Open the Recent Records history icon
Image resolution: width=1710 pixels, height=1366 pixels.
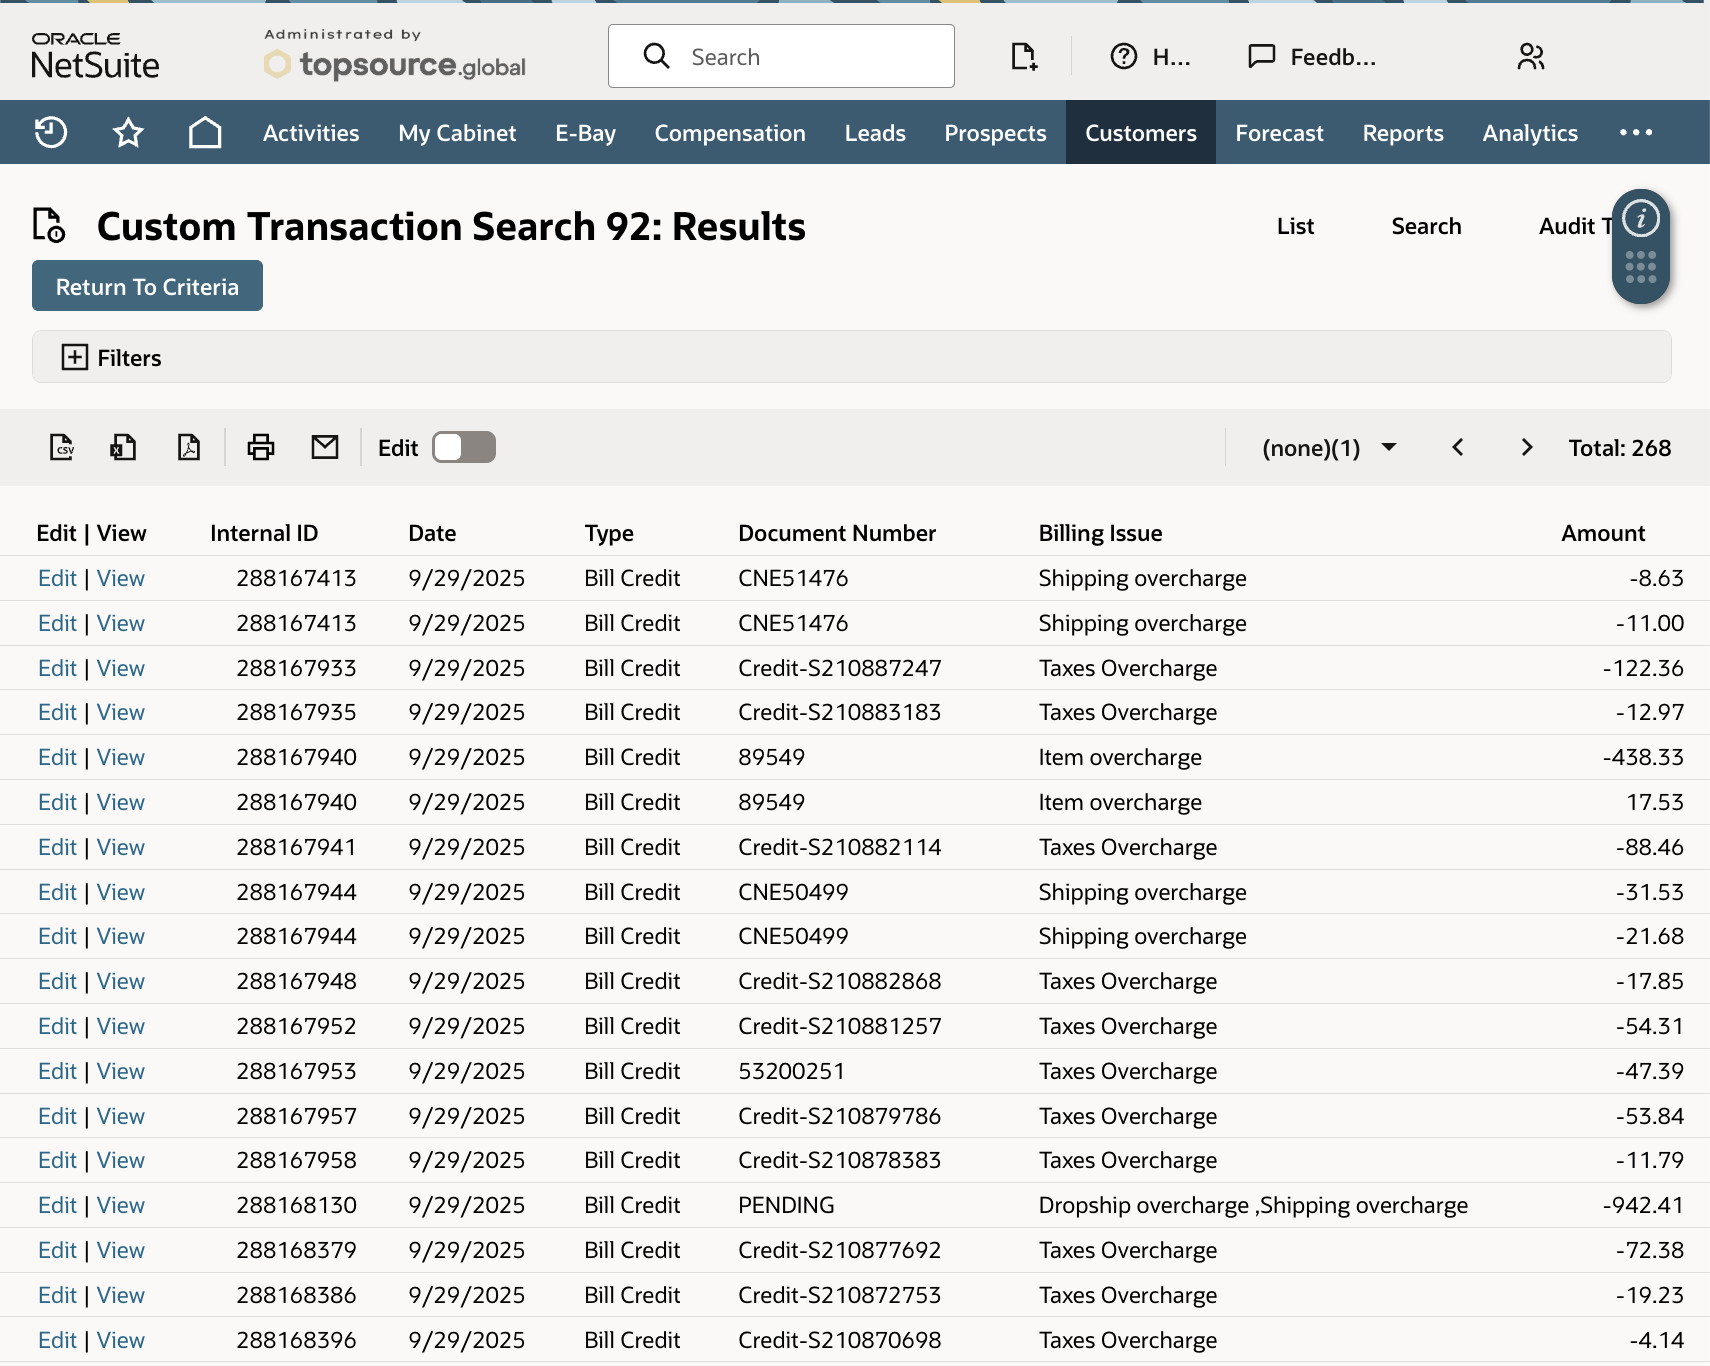[51, 132]
